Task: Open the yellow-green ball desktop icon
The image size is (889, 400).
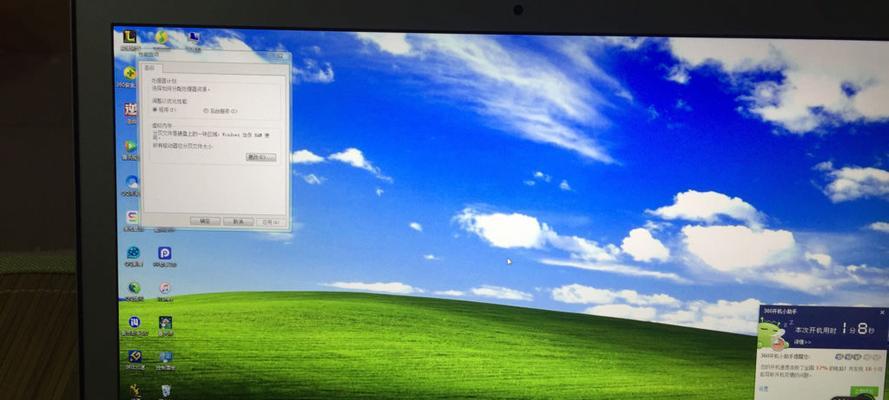Action: [x=162, y=37]
